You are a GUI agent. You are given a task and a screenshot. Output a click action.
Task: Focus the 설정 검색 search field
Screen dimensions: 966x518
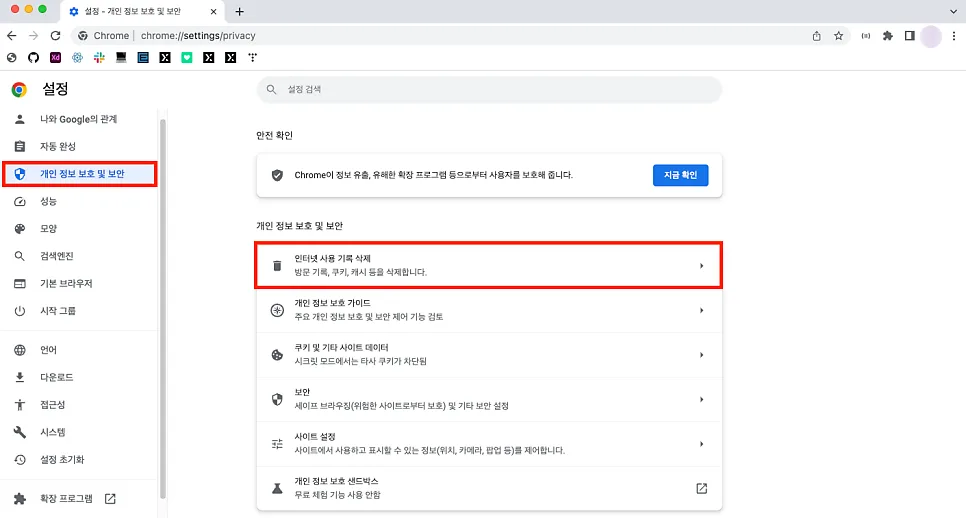pos(489,89)
